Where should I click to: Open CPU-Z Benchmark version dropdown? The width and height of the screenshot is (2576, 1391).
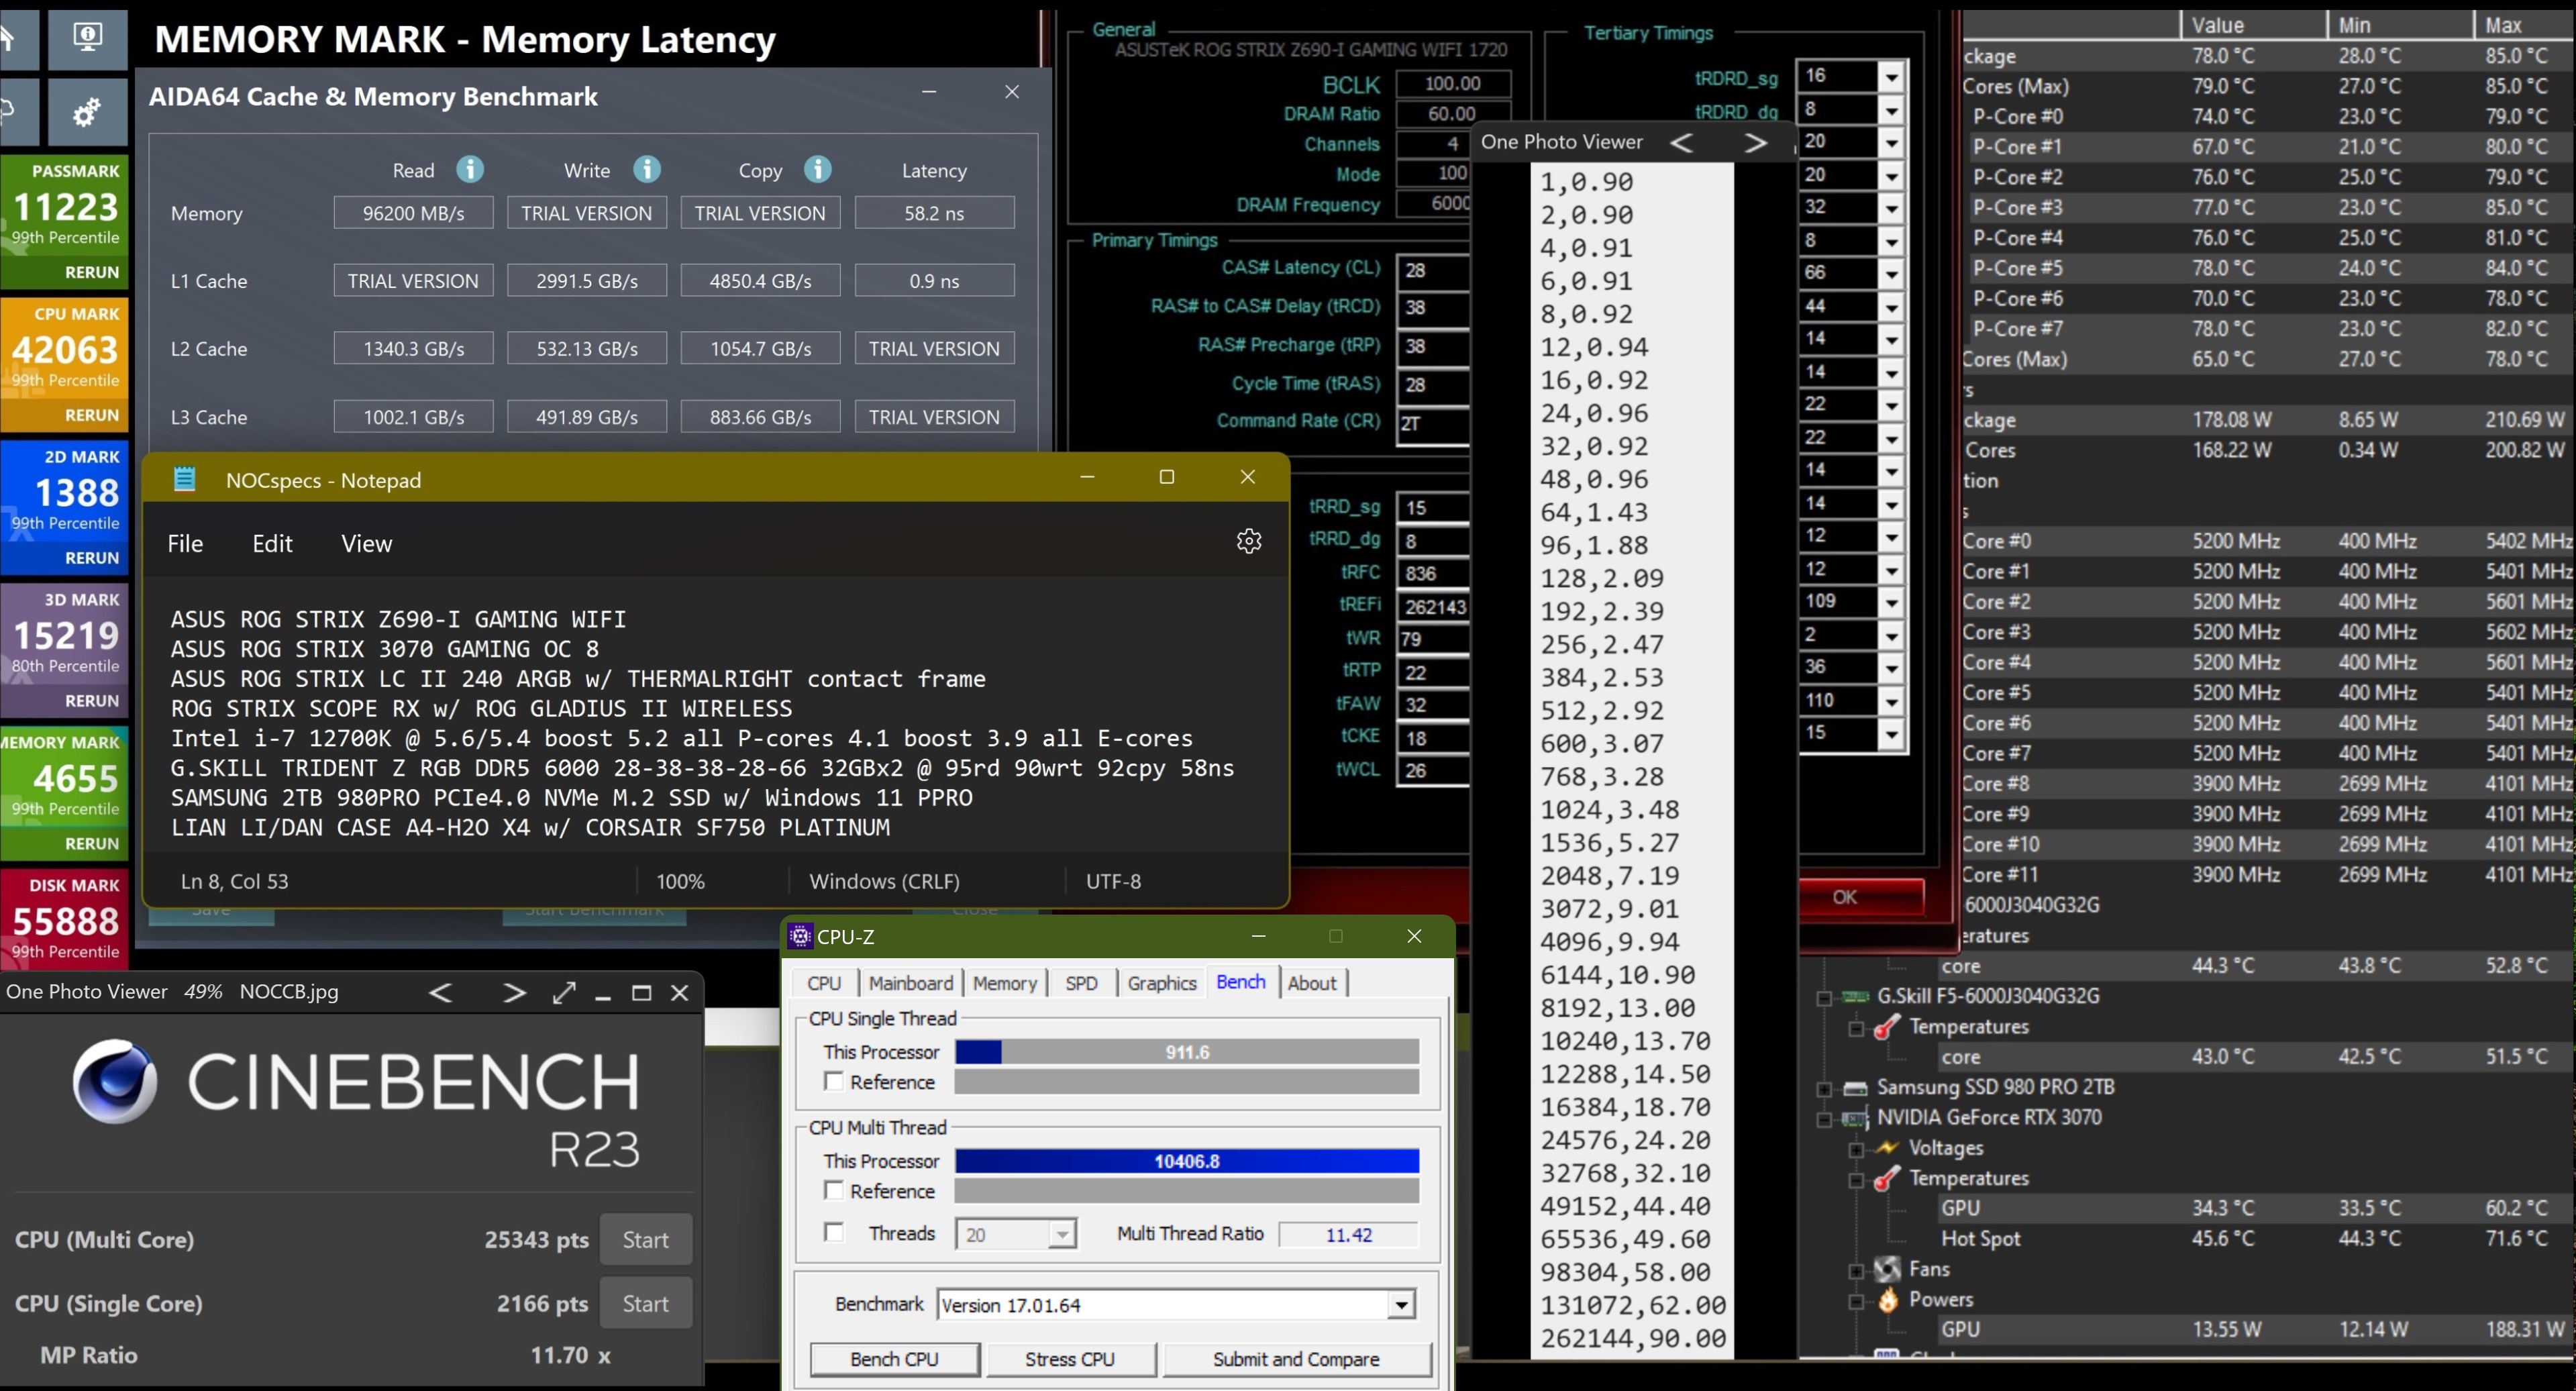point(1401,1305)
